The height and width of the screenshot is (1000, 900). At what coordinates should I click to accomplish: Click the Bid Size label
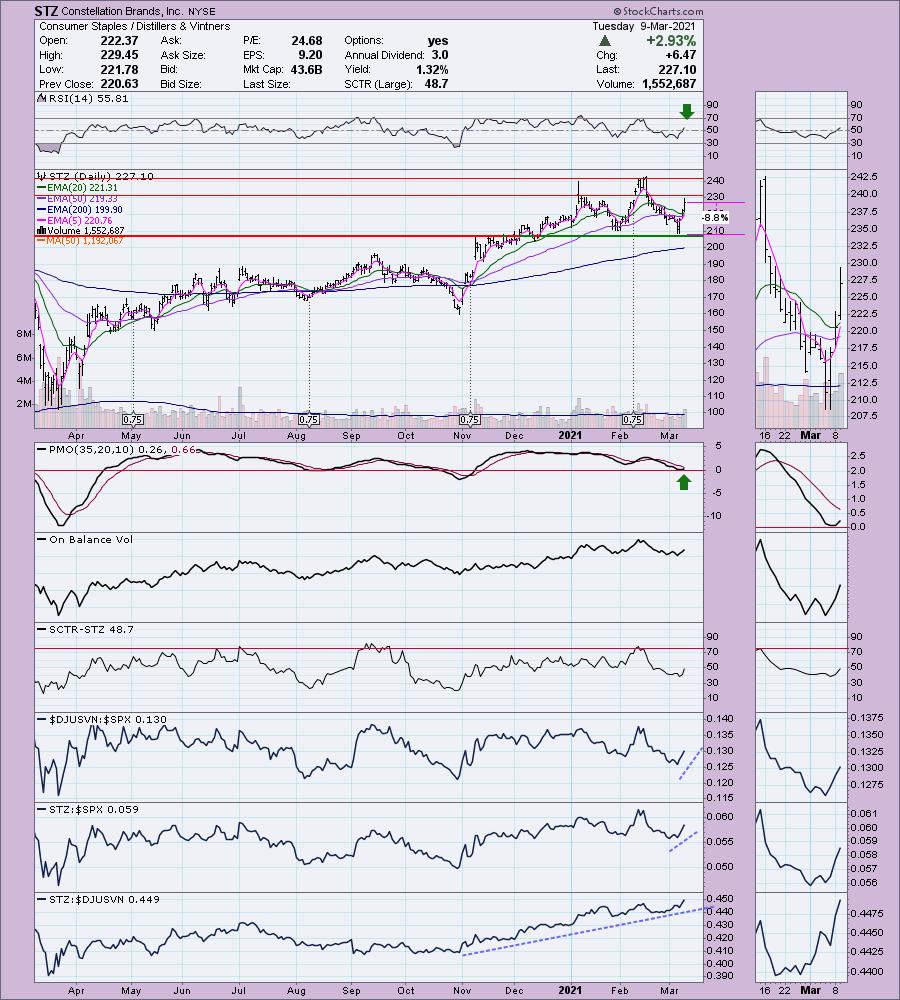click(x=181, y=84)
